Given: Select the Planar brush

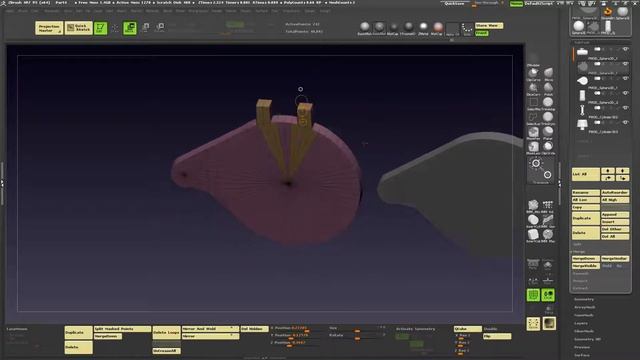Looking at the screenshot, I should (x=548, y=133).
